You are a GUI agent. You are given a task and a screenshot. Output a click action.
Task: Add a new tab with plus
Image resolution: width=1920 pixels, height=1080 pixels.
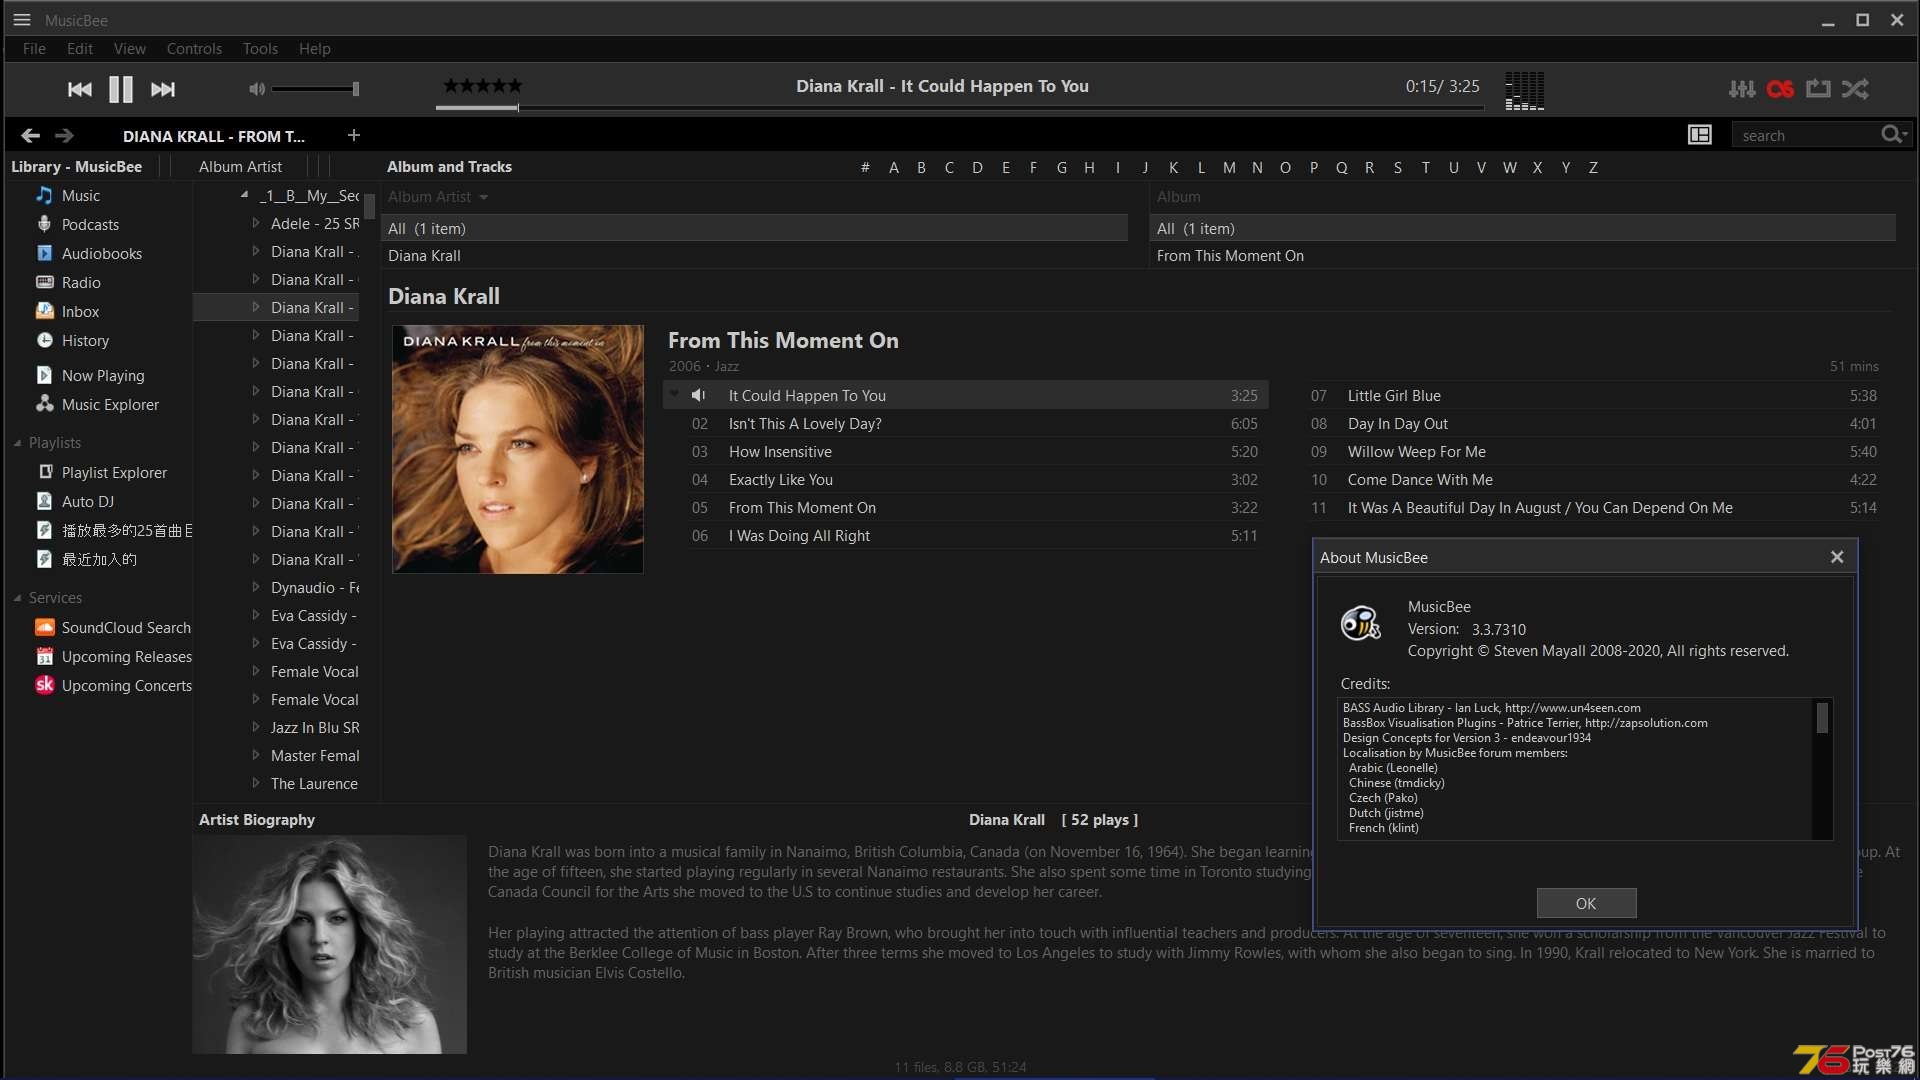tap(353, 135)
